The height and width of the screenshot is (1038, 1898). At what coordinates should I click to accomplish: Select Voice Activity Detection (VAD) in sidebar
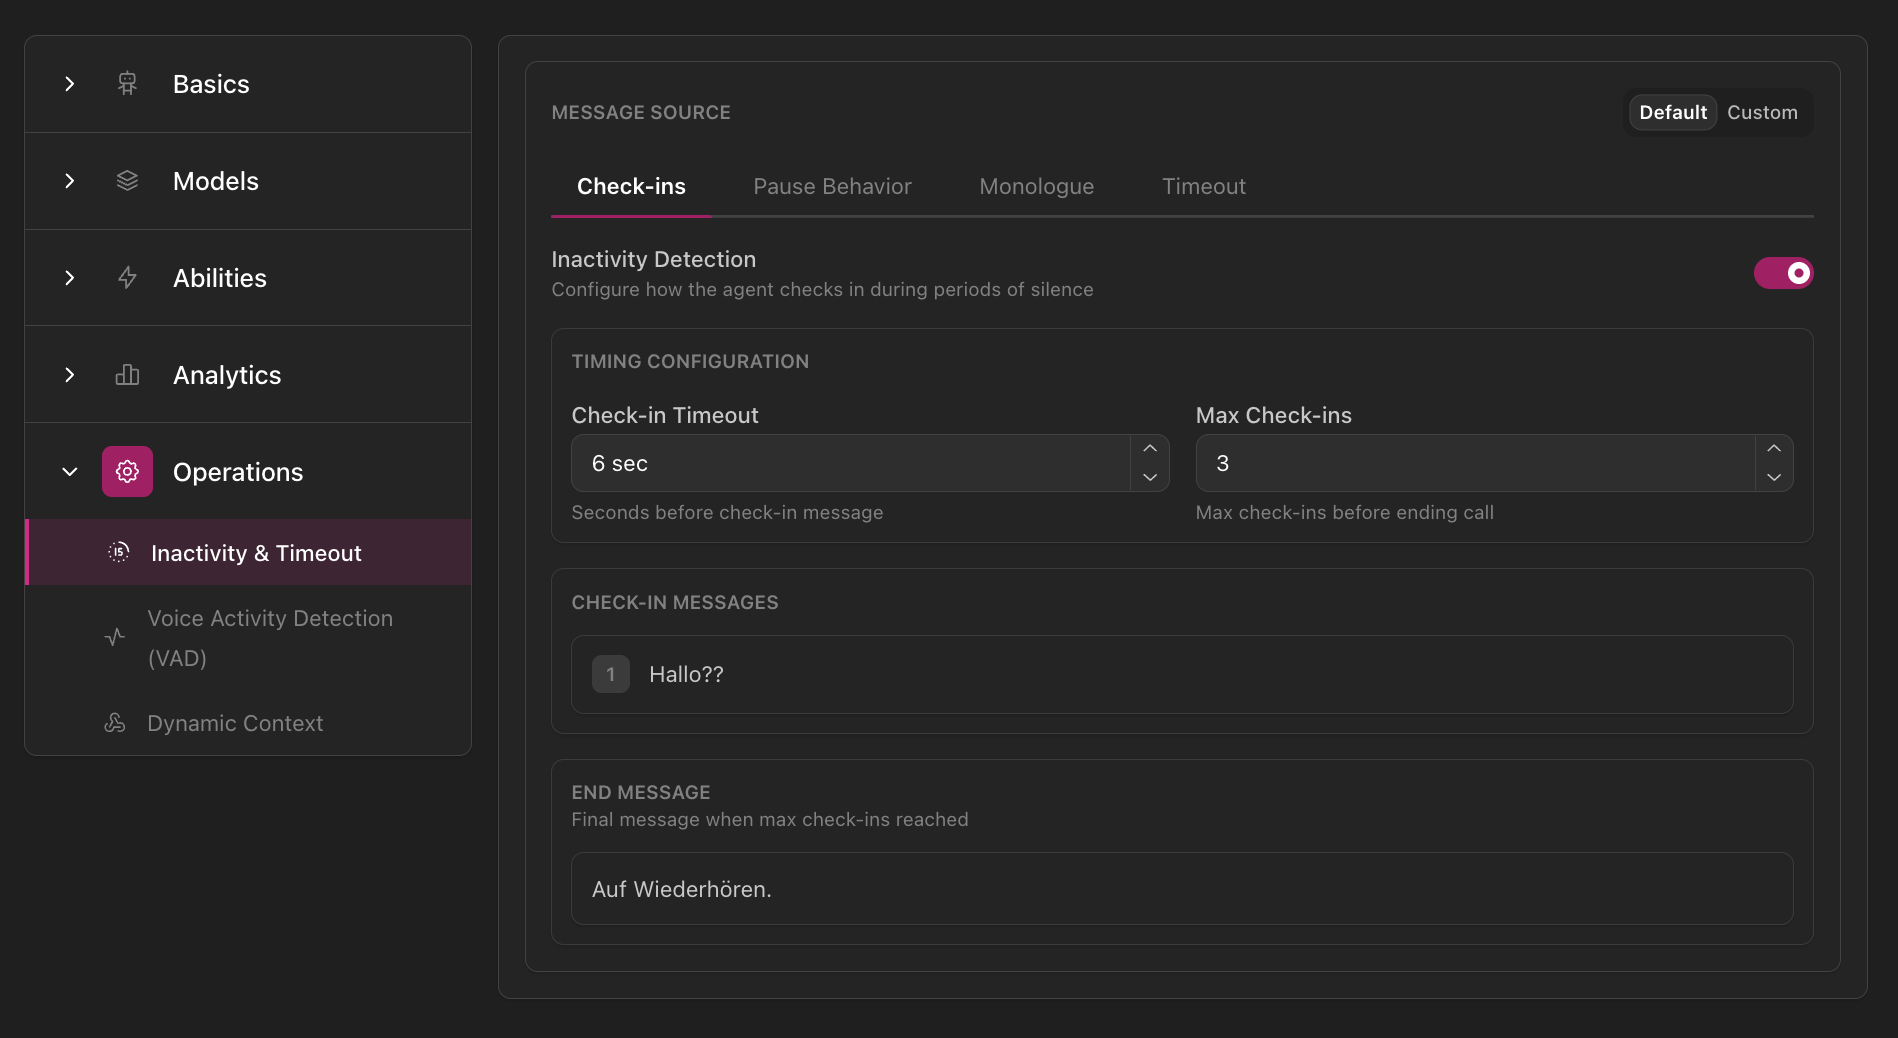pos(270,637)
